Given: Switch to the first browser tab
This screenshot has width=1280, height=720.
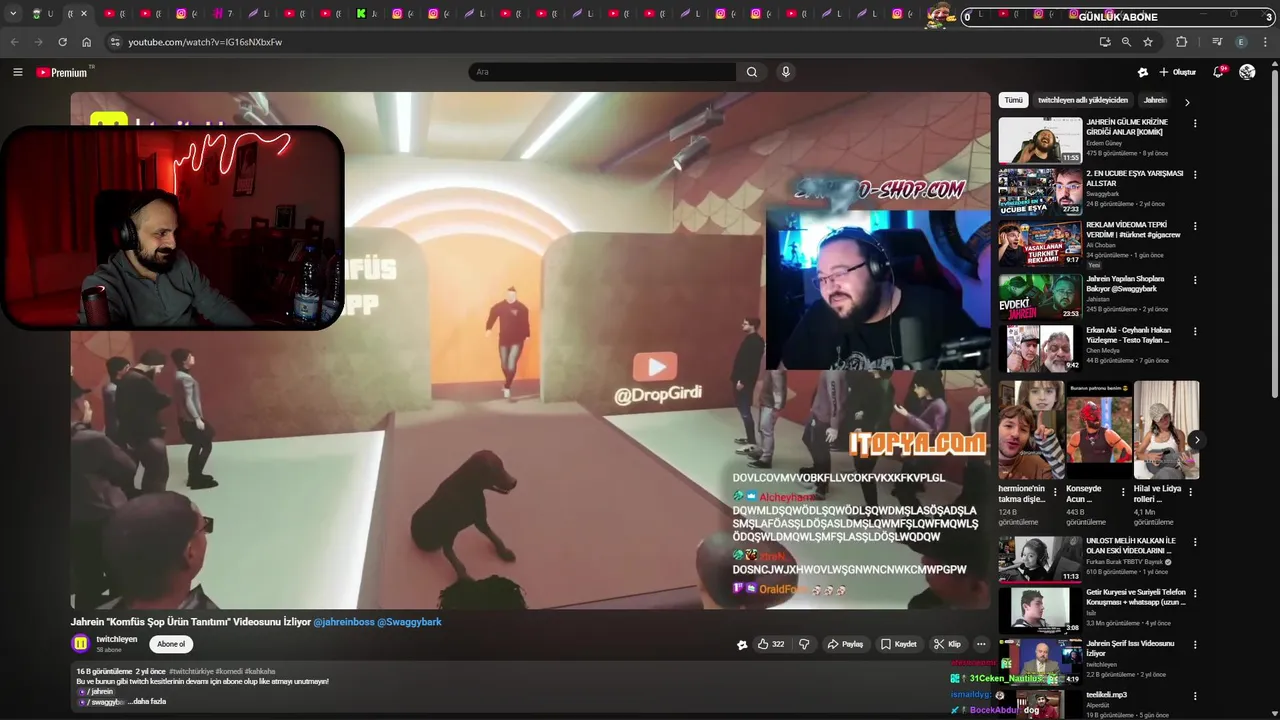Looking at the screenshot, I should tap(43, 14).
